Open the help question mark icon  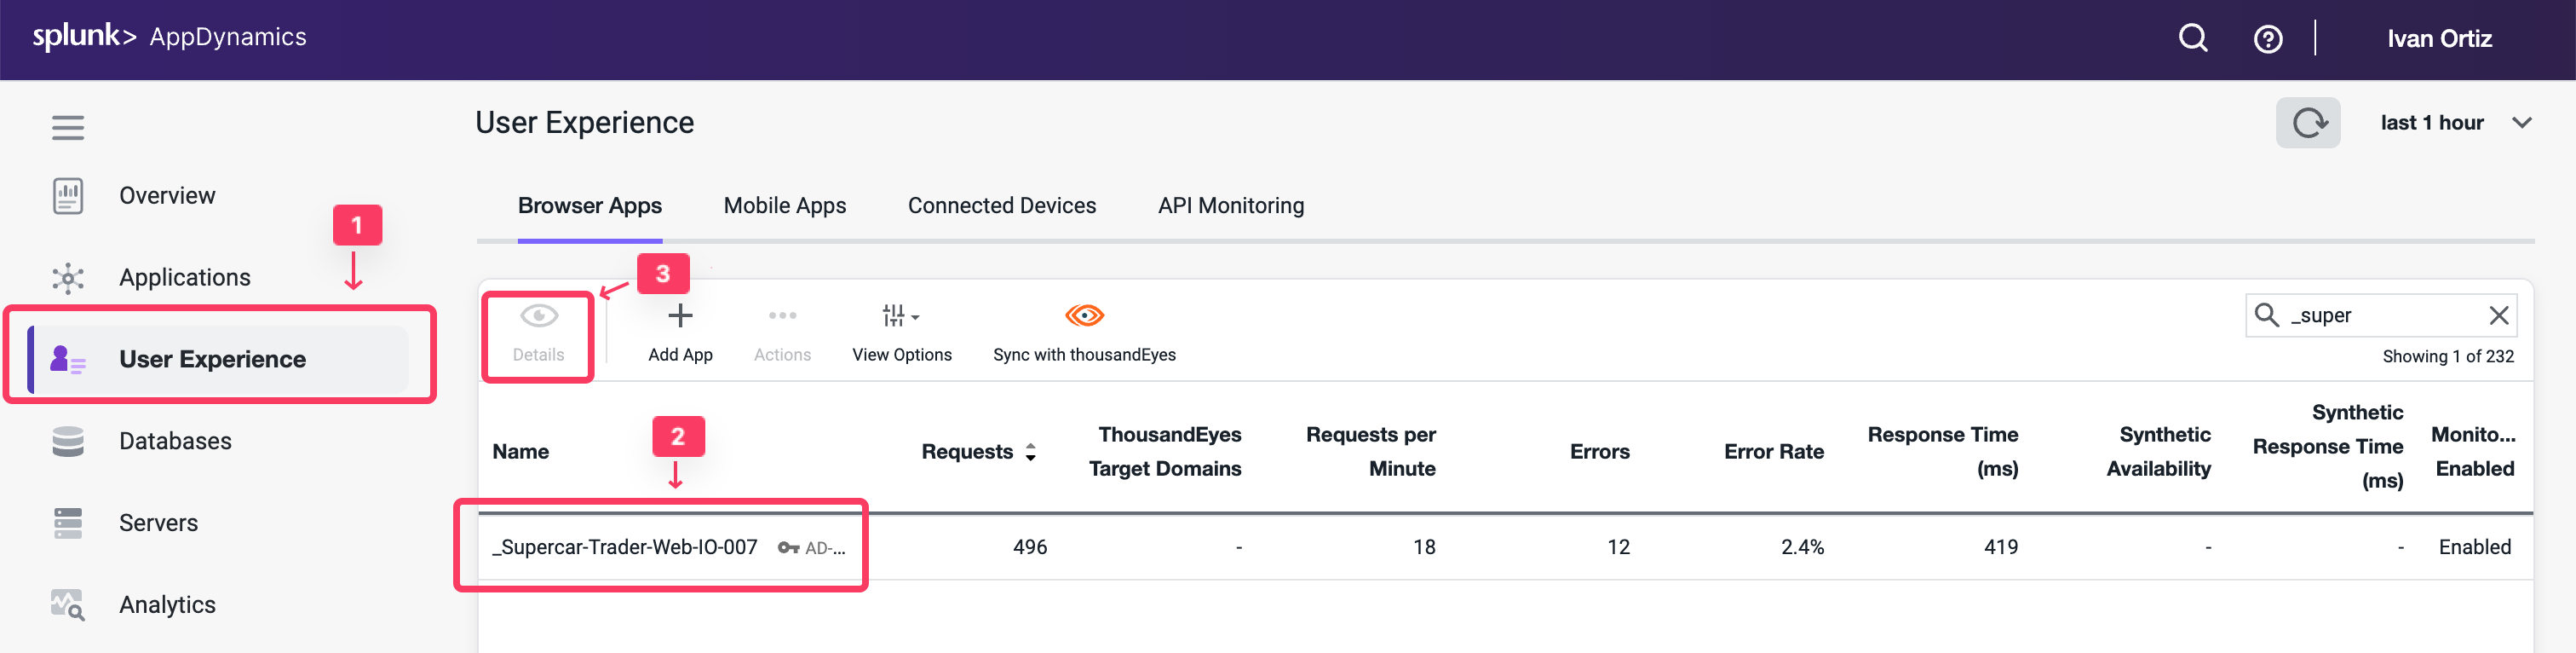2267,39
